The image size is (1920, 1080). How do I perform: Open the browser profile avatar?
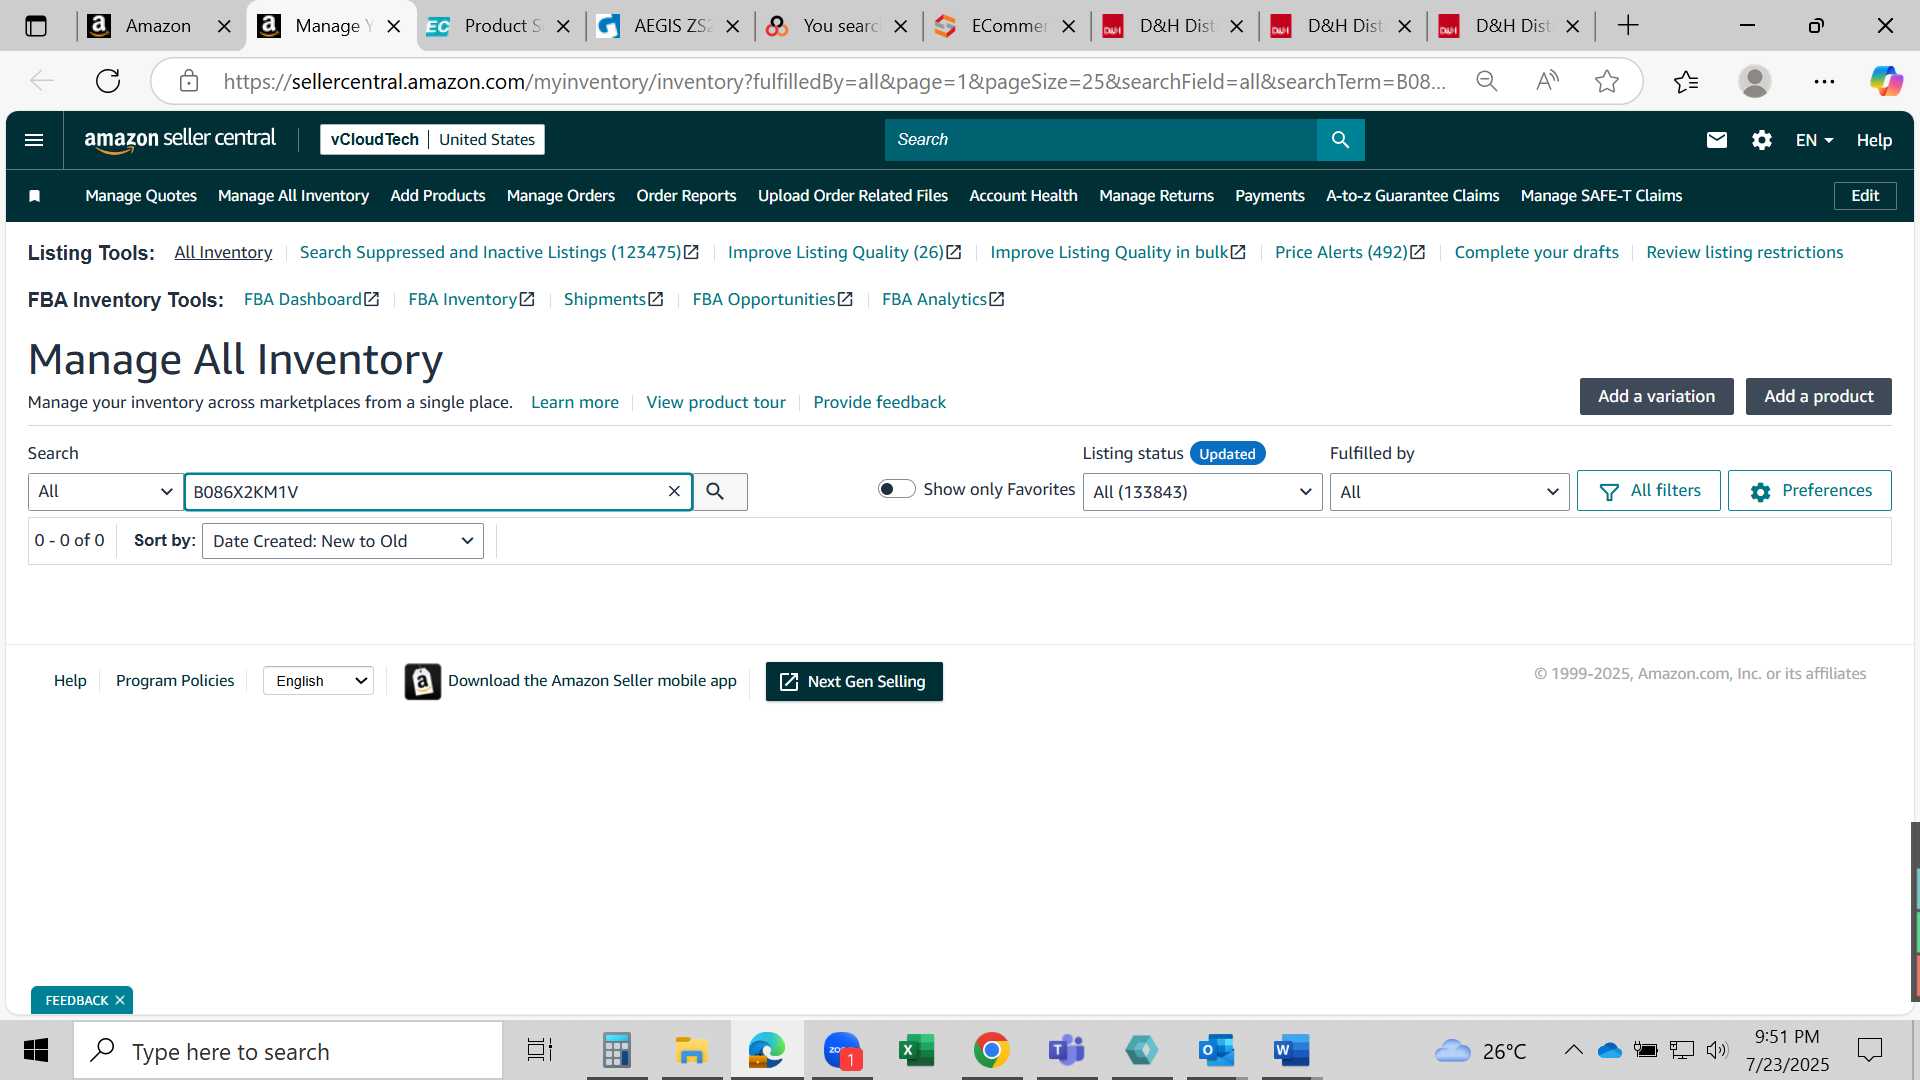[x=1754, y=81]
